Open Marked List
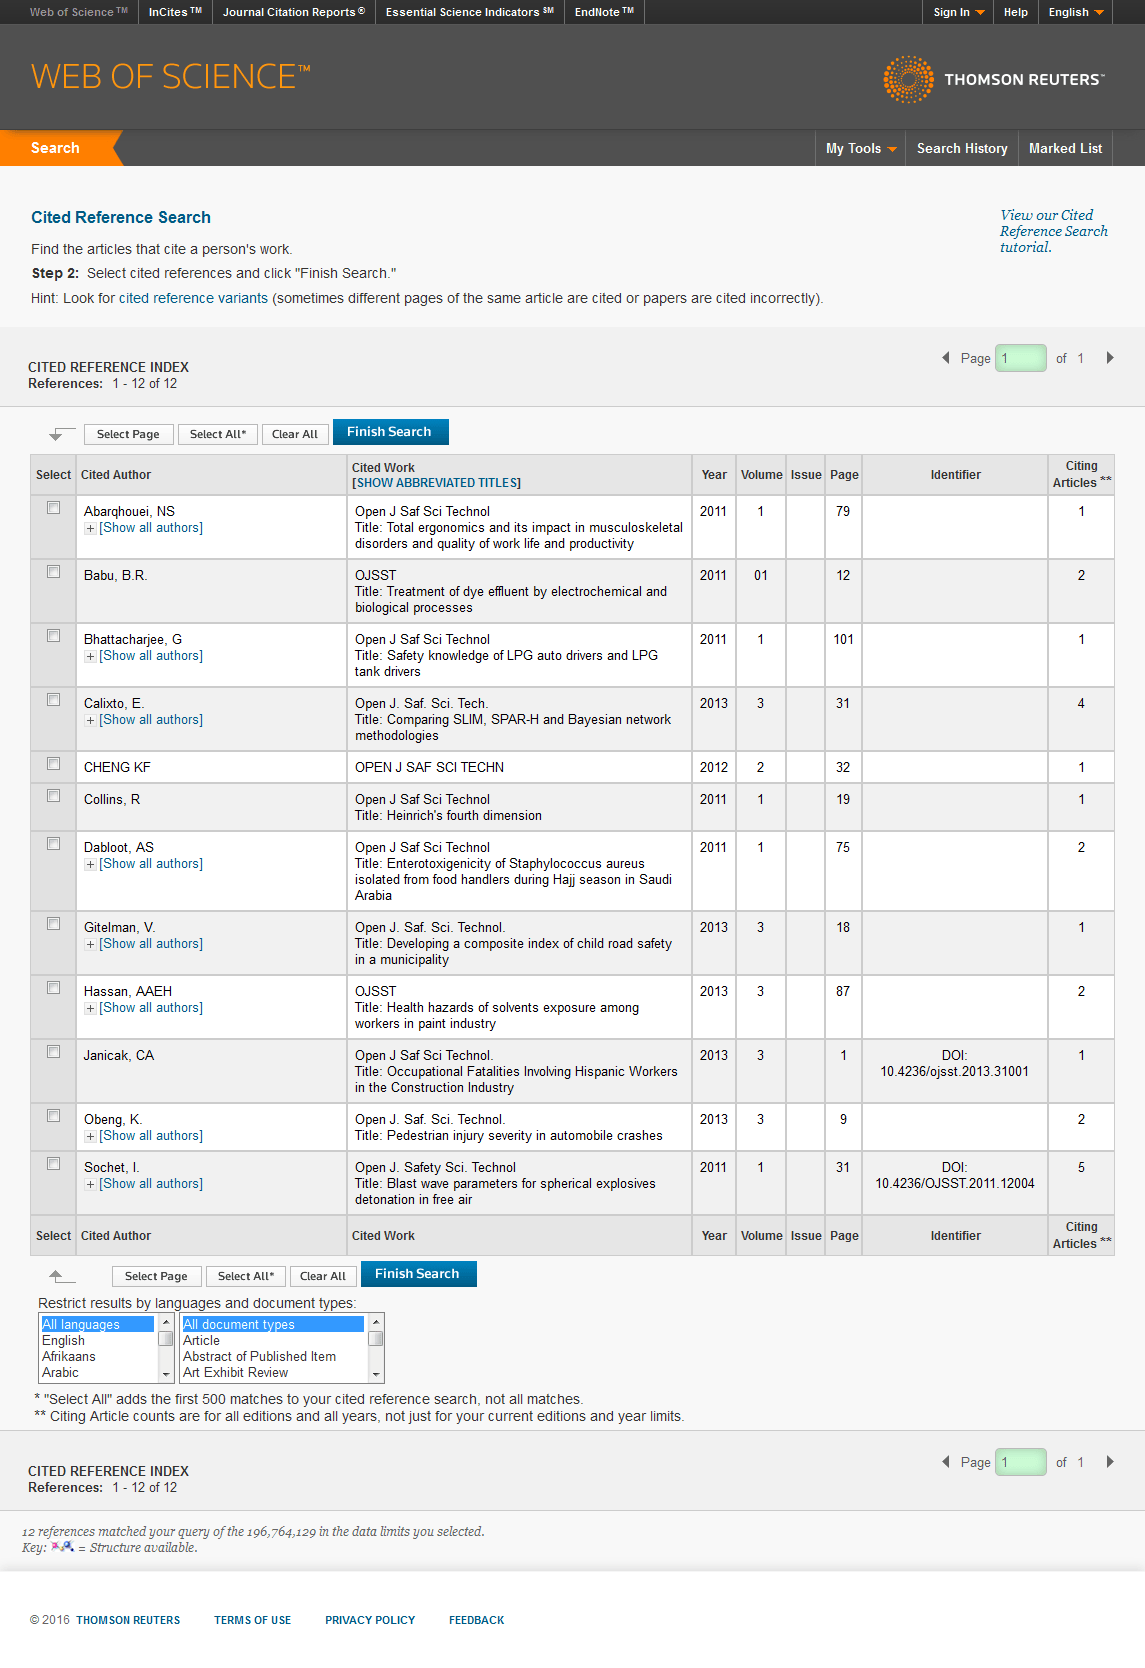 click(x=1065, y=148)
